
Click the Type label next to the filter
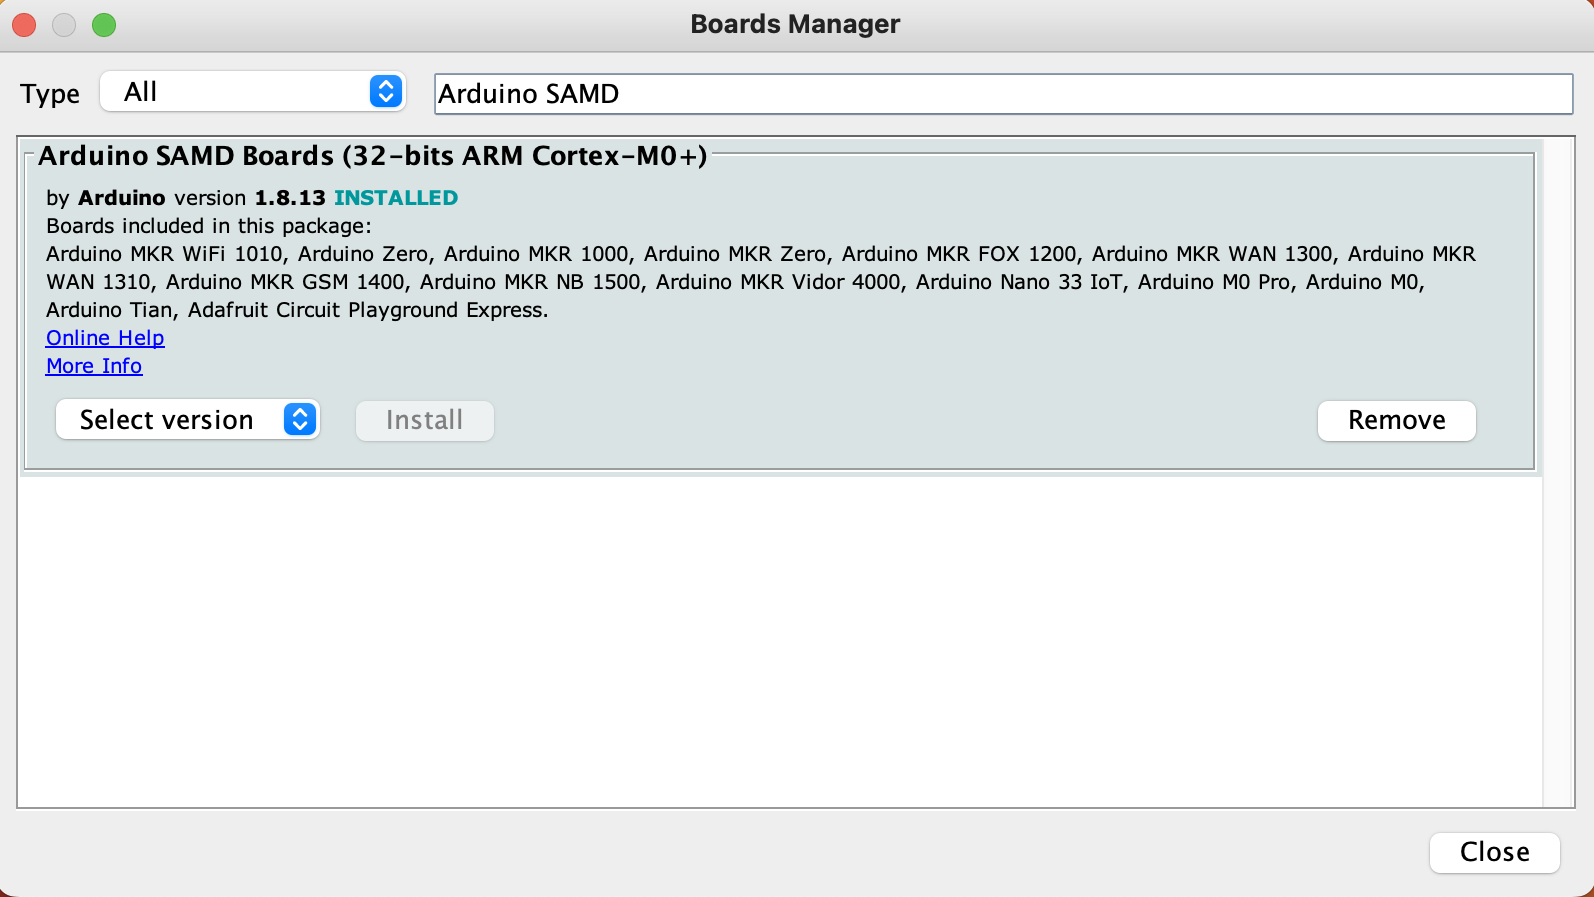tap(50, 94)
